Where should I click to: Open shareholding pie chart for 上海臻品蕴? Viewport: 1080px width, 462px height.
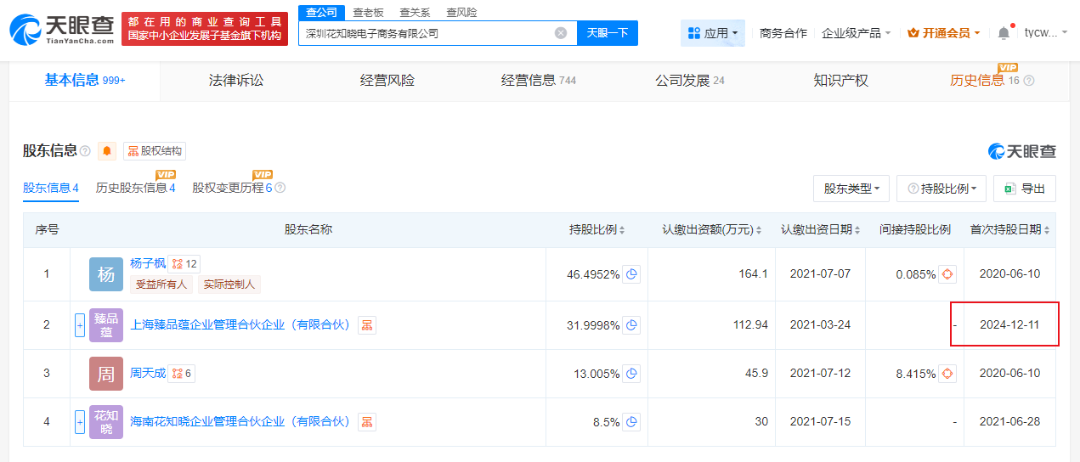pos(631,325)
